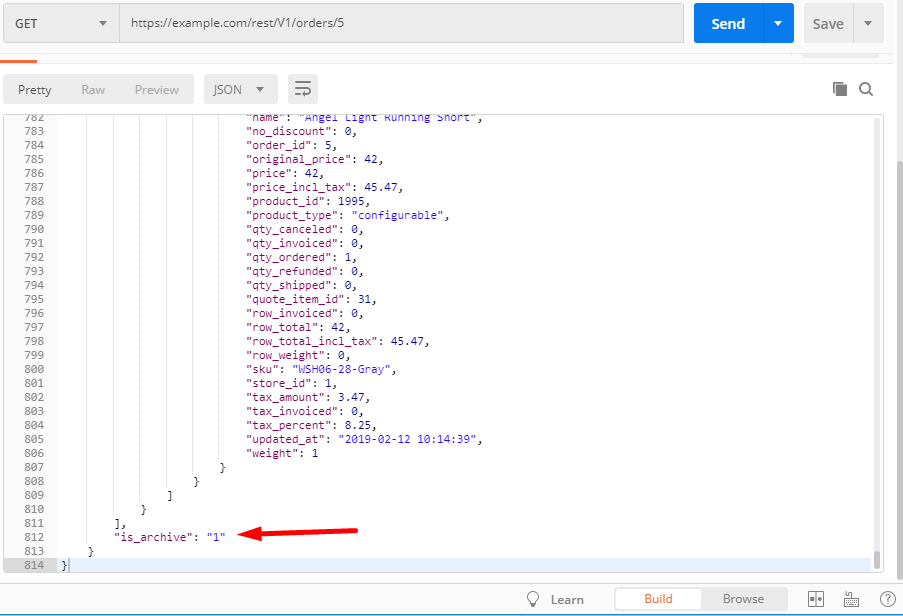Screen dimensions: 903x616
Task: Toggle two-pane layout icon
Action: (x=815, y=599)
